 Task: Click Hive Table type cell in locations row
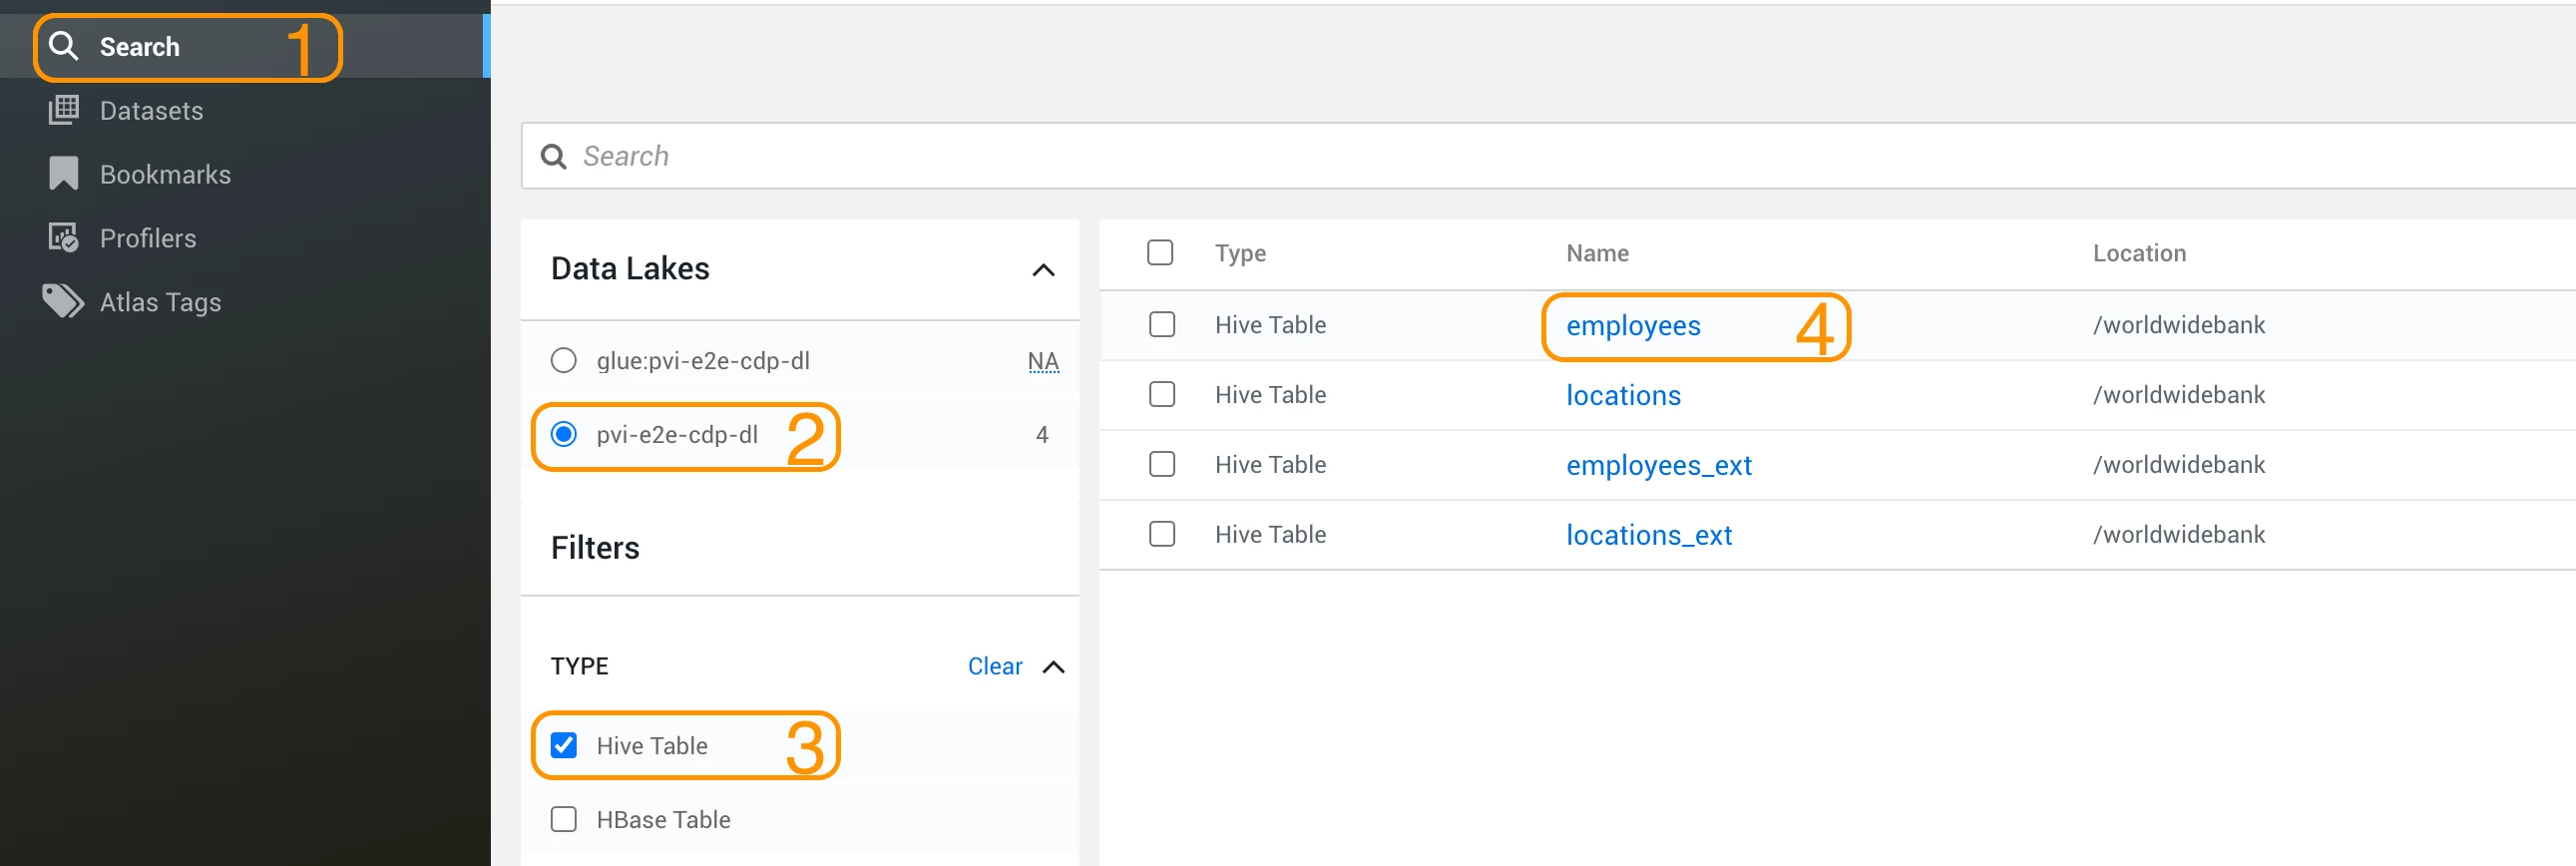1270,395
